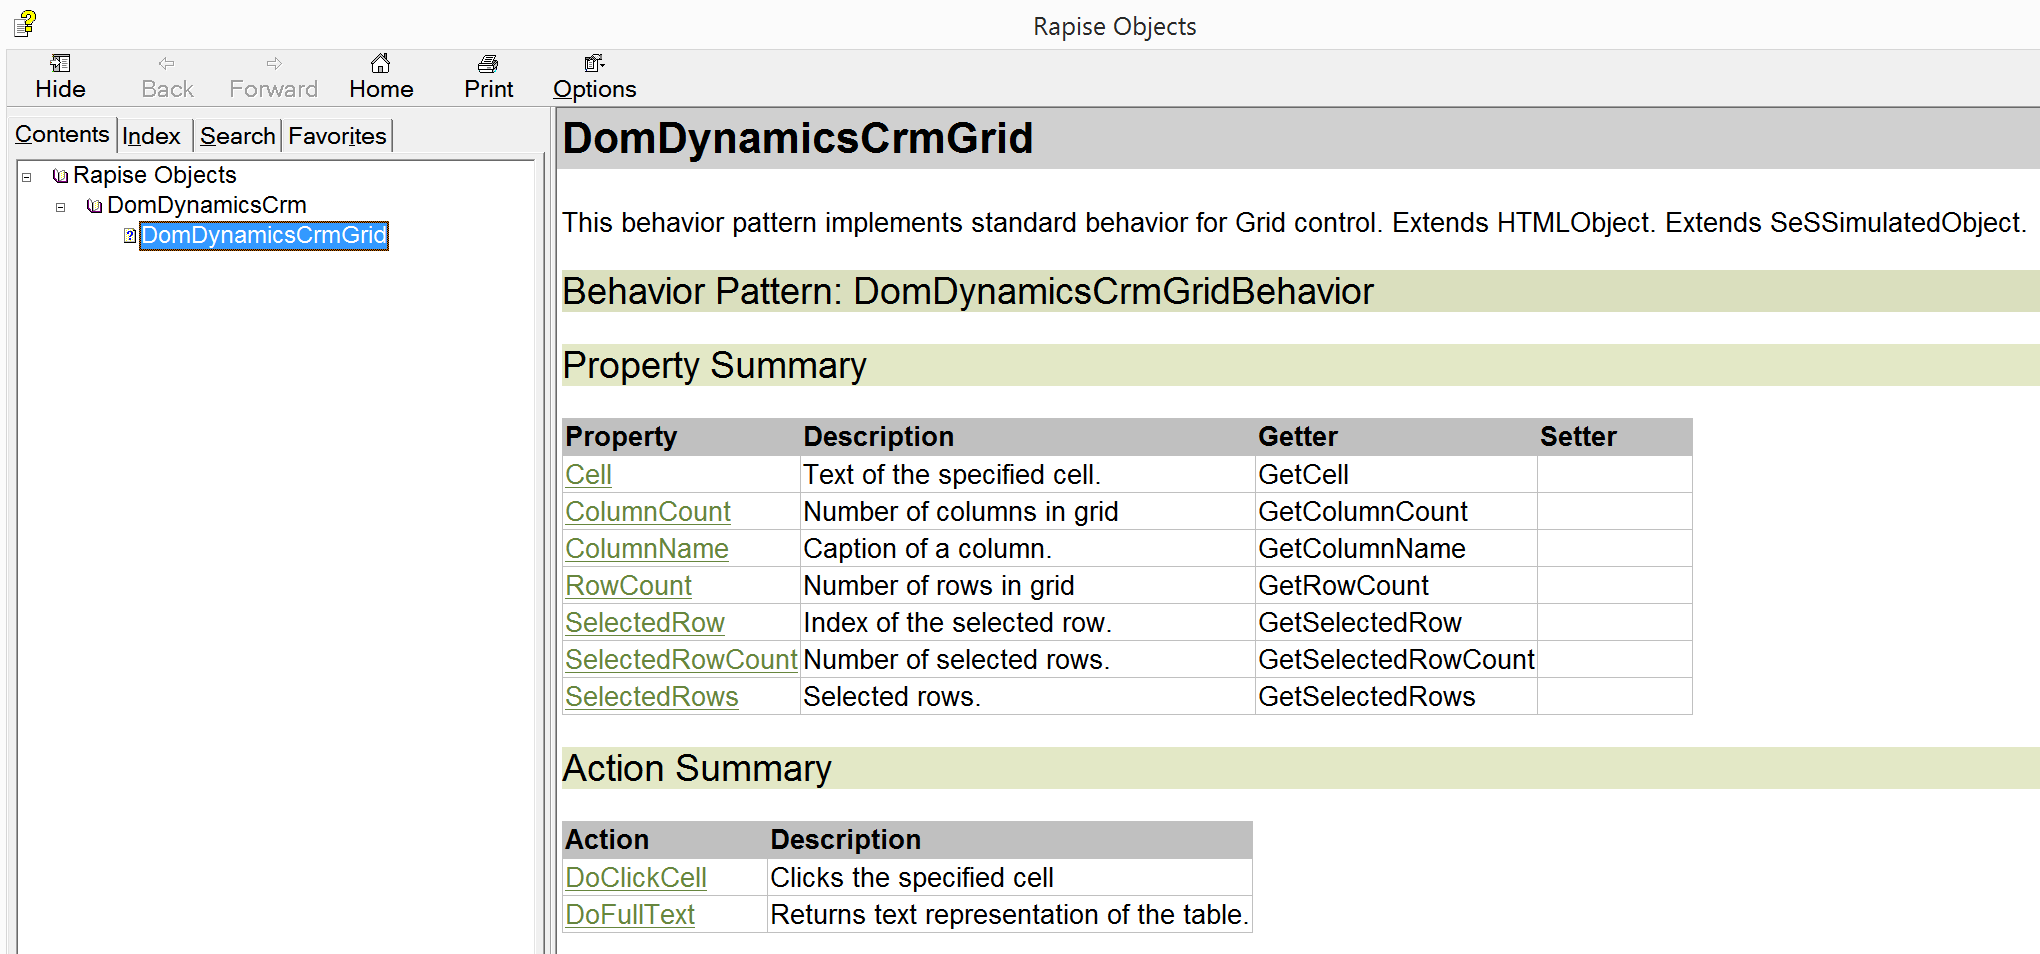This screenshot has width=2040, height=954.
Task: Open the RowCount property link
Action: pos(628,586)
